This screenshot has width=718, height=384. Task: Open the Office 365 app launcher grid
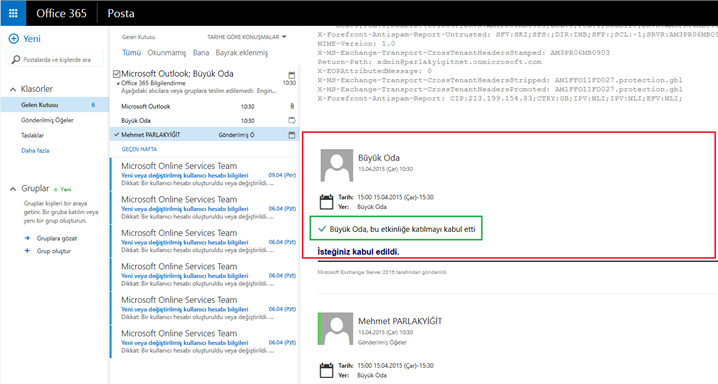(13, 13)
